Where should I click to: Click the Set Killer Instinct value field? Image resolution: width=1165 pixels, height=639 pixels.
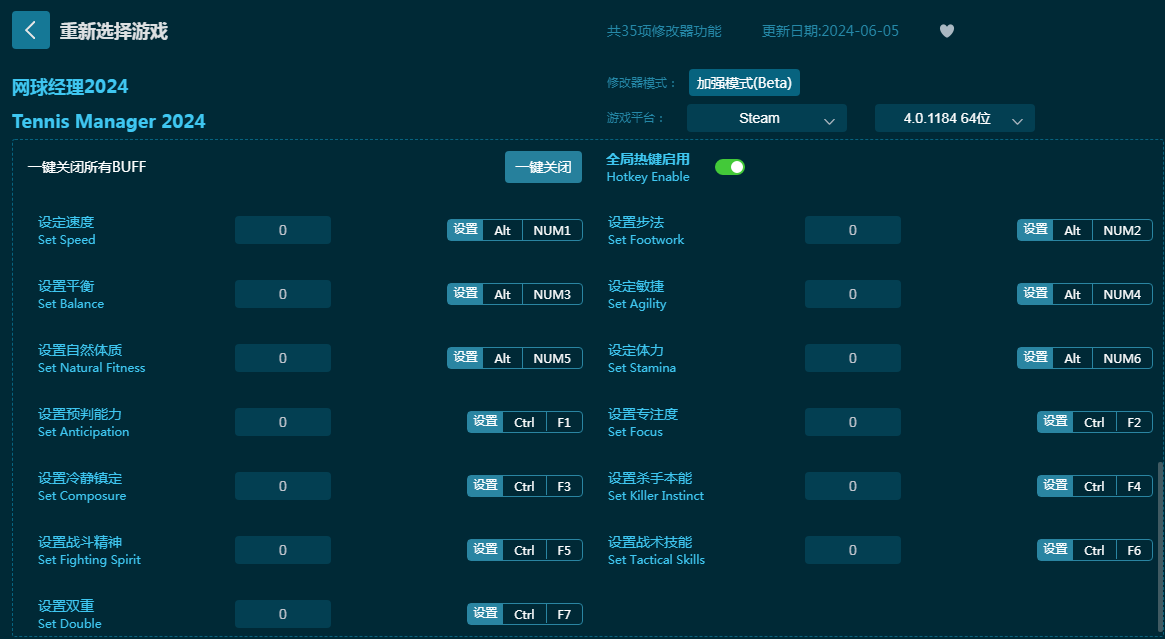[x=853, y=486]
